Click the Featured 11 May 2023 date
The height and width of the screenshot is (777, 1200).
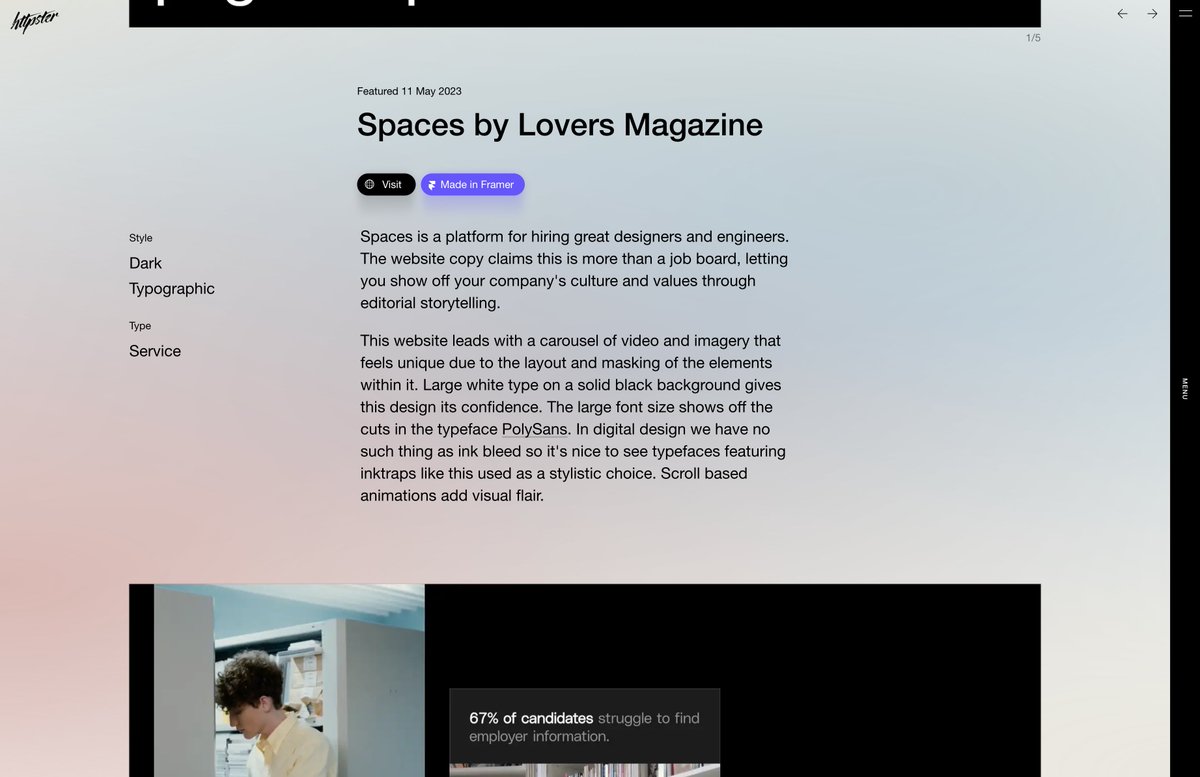pyautogui.click(x=409, y=91)
